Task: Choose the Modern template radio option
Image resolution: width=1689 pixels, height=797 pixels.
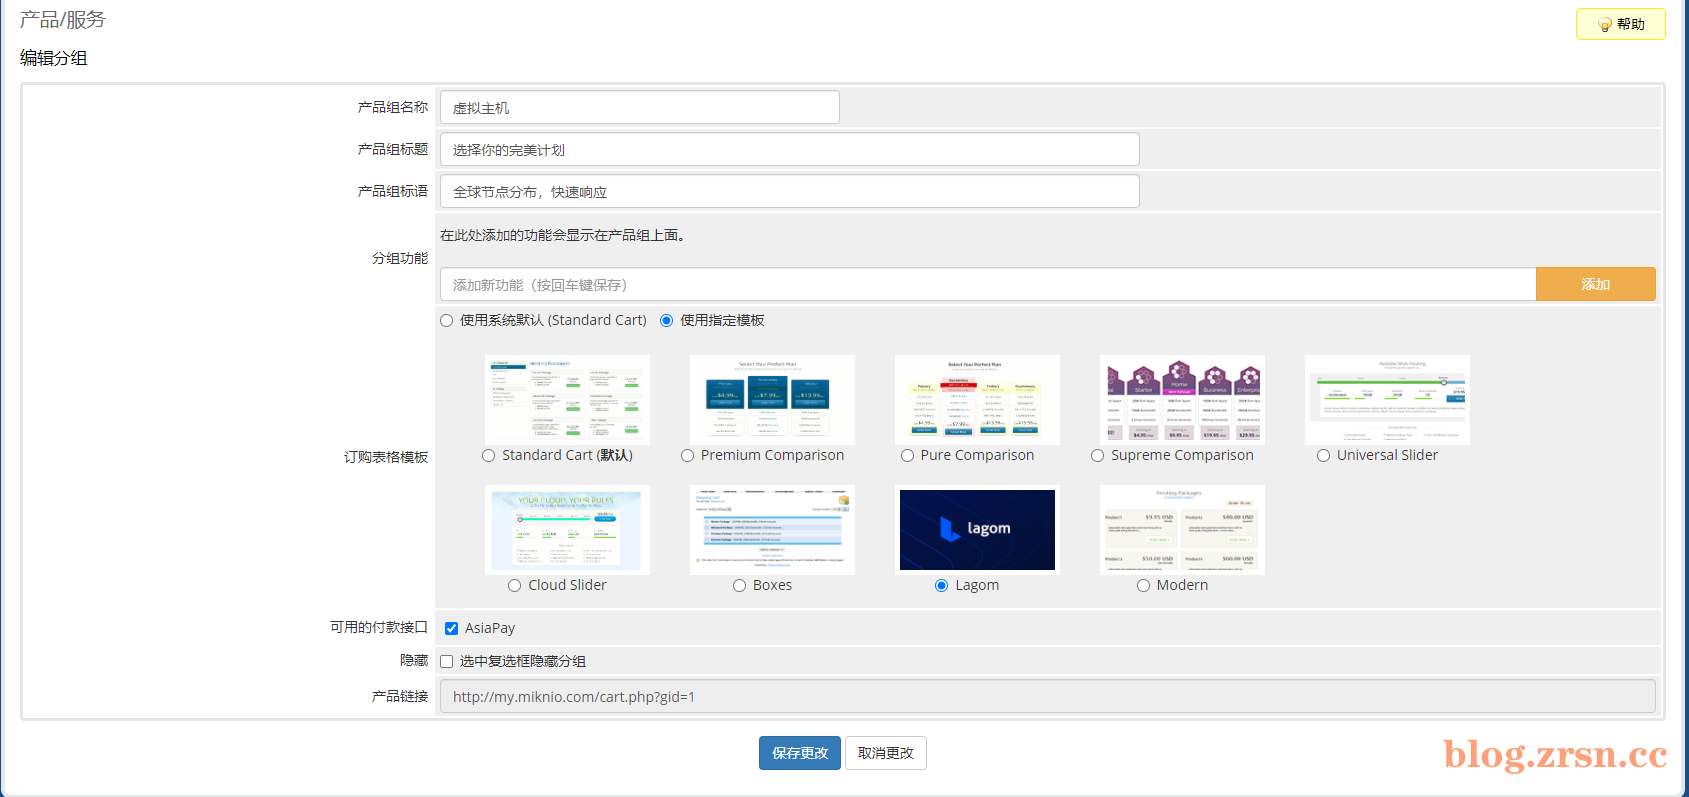Action: (1144, 586)
